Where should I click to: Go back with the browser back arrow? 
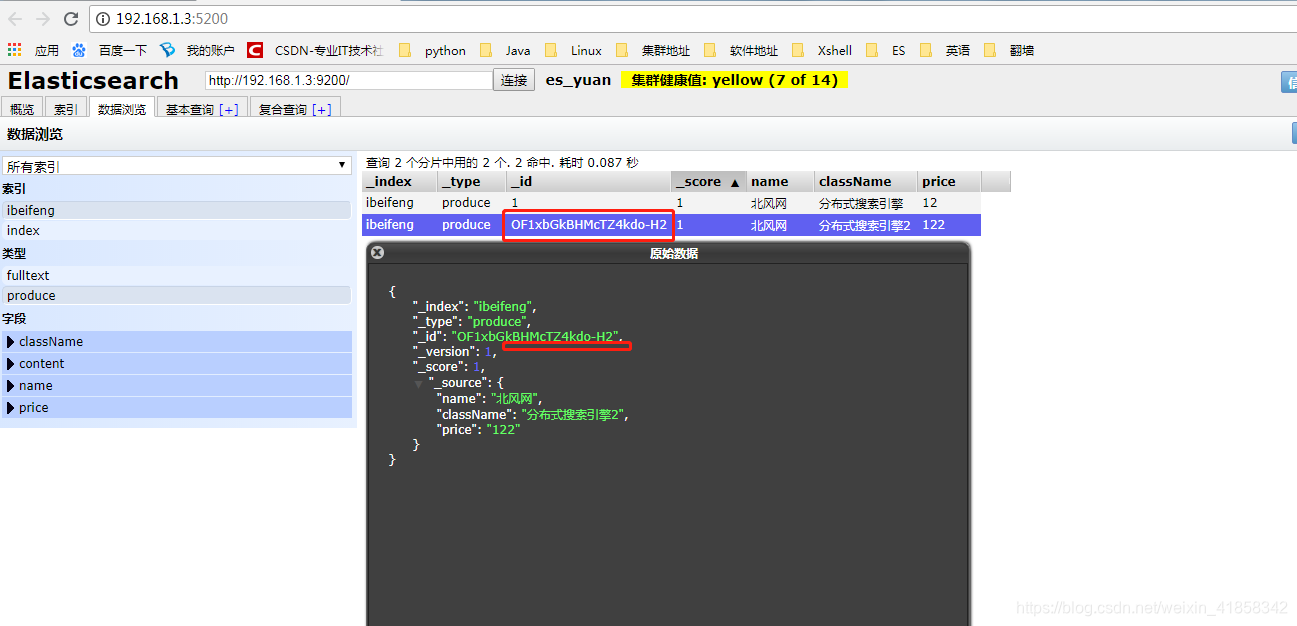tap(16, 19)
